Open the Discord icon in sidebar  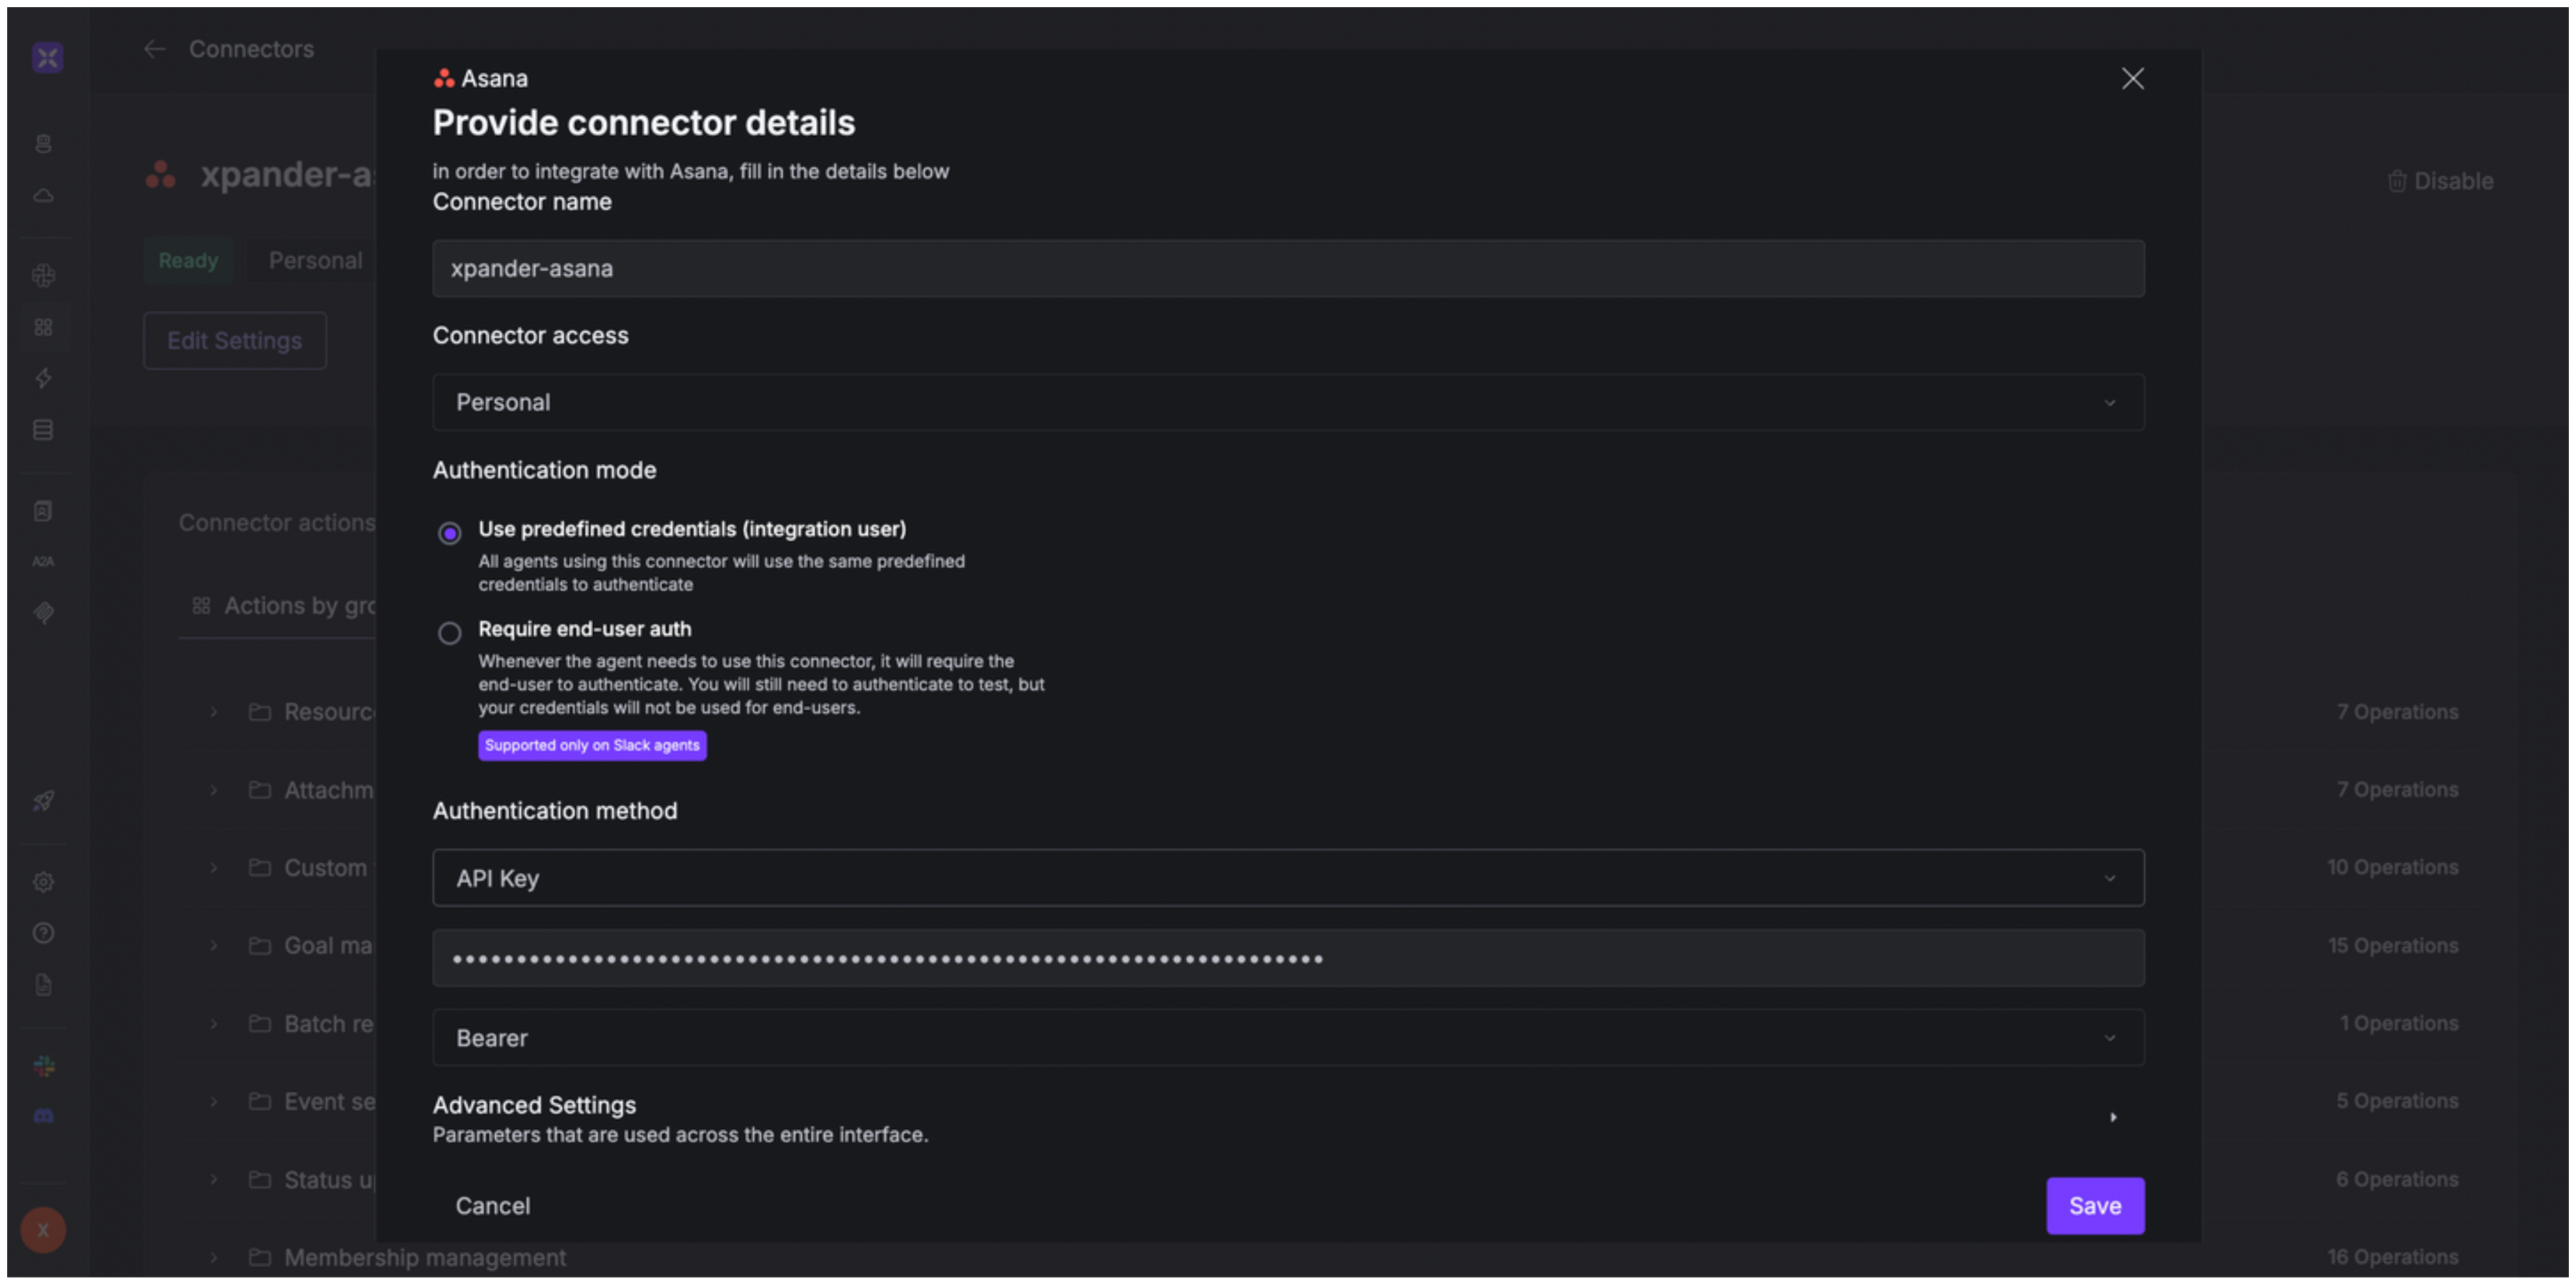tap(44, 1116)
